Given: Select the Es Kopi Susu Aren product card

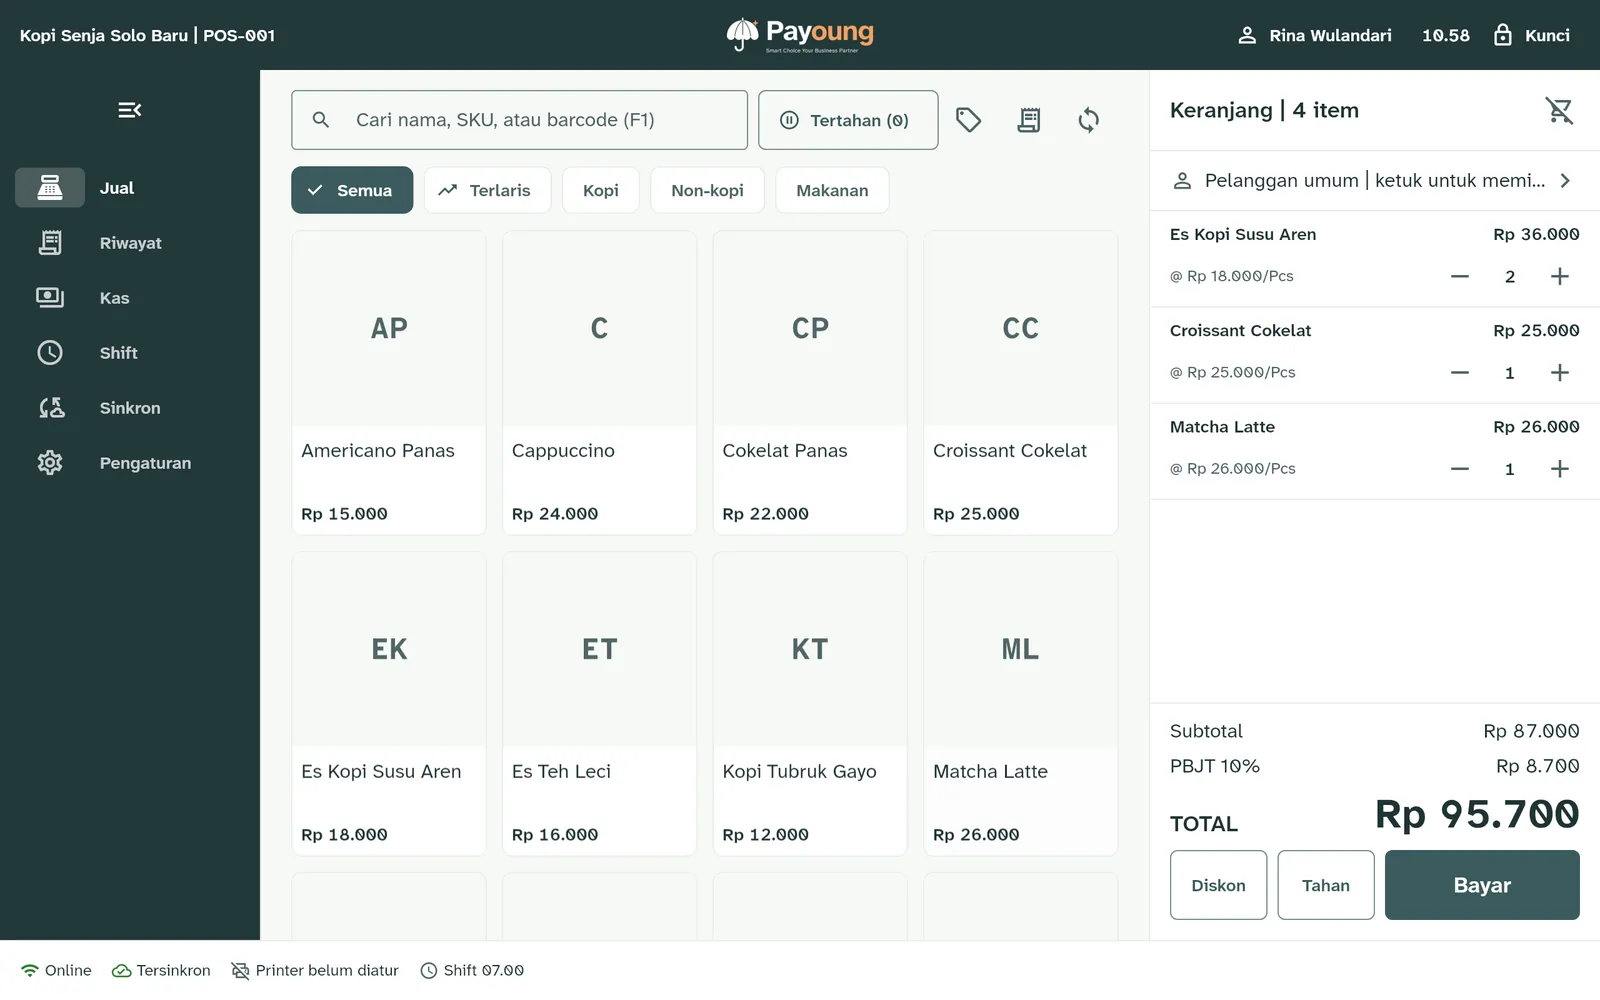Looking at the screenshot, I should point(389,704).
